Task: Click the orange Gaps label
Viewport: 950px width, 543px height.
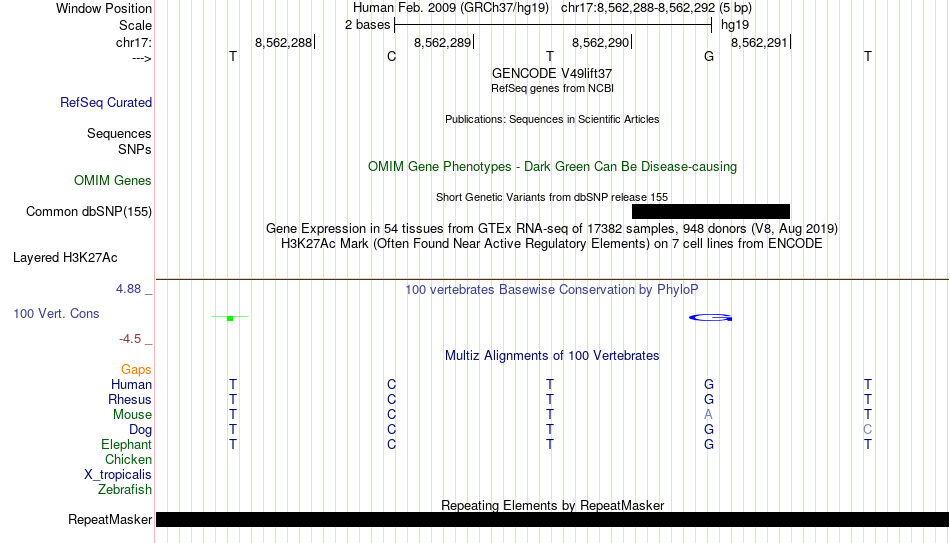Action: point(136,370)
